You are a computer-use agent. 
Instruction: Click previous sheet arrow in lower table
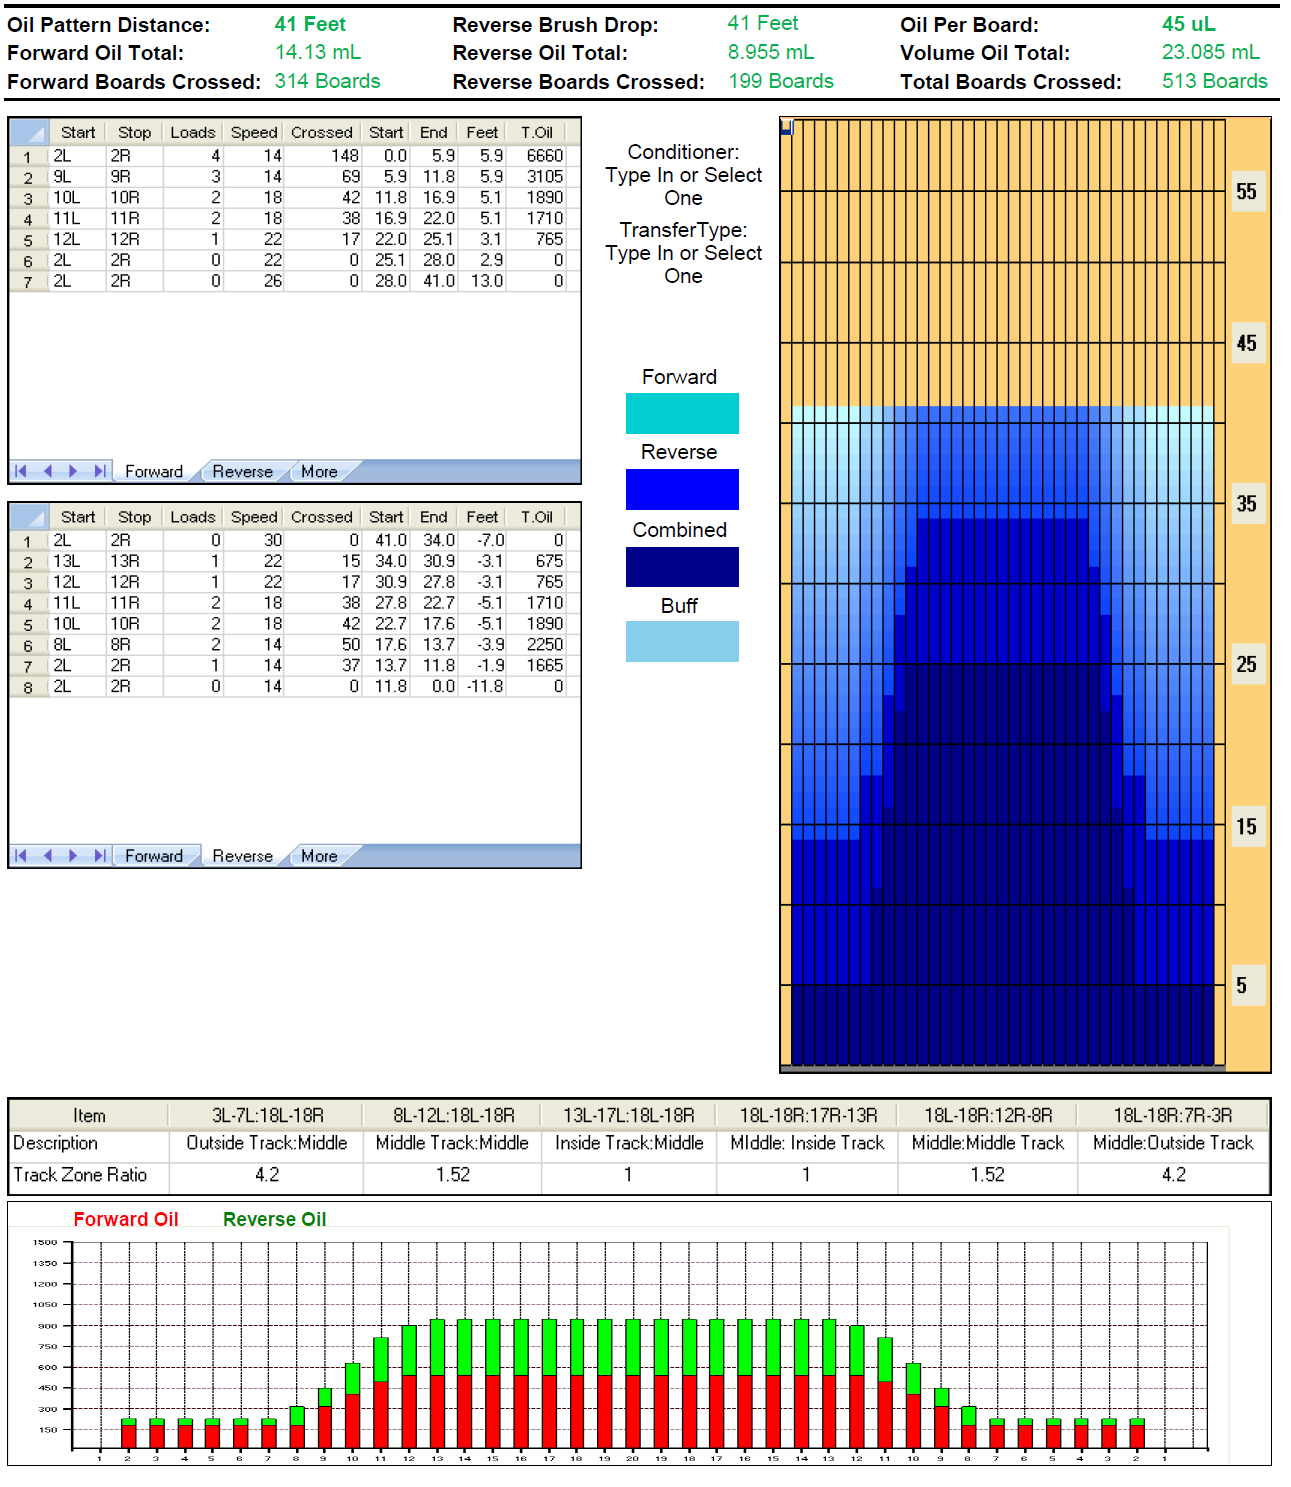47,856
